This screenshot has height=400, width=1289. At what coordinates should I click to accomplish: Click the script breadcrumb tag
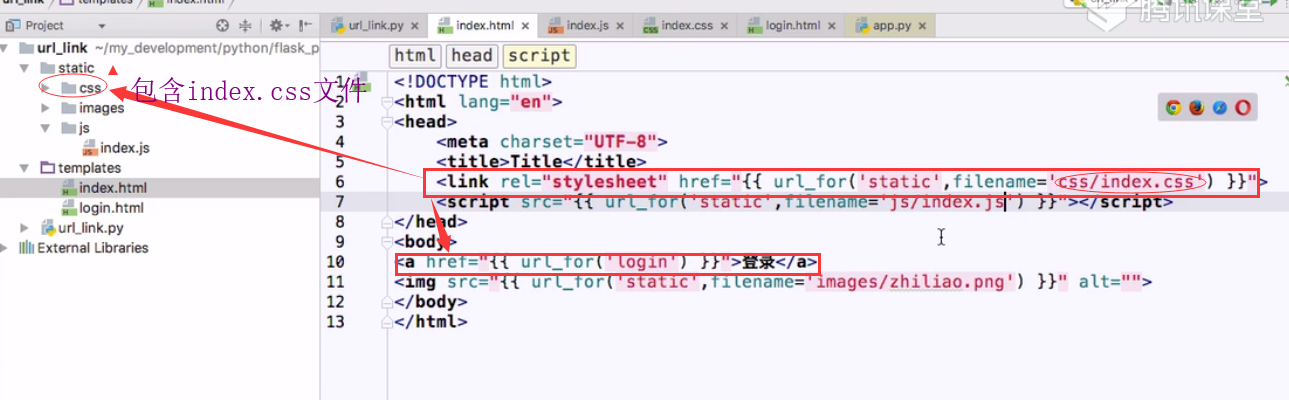click(x=538, y=56)
